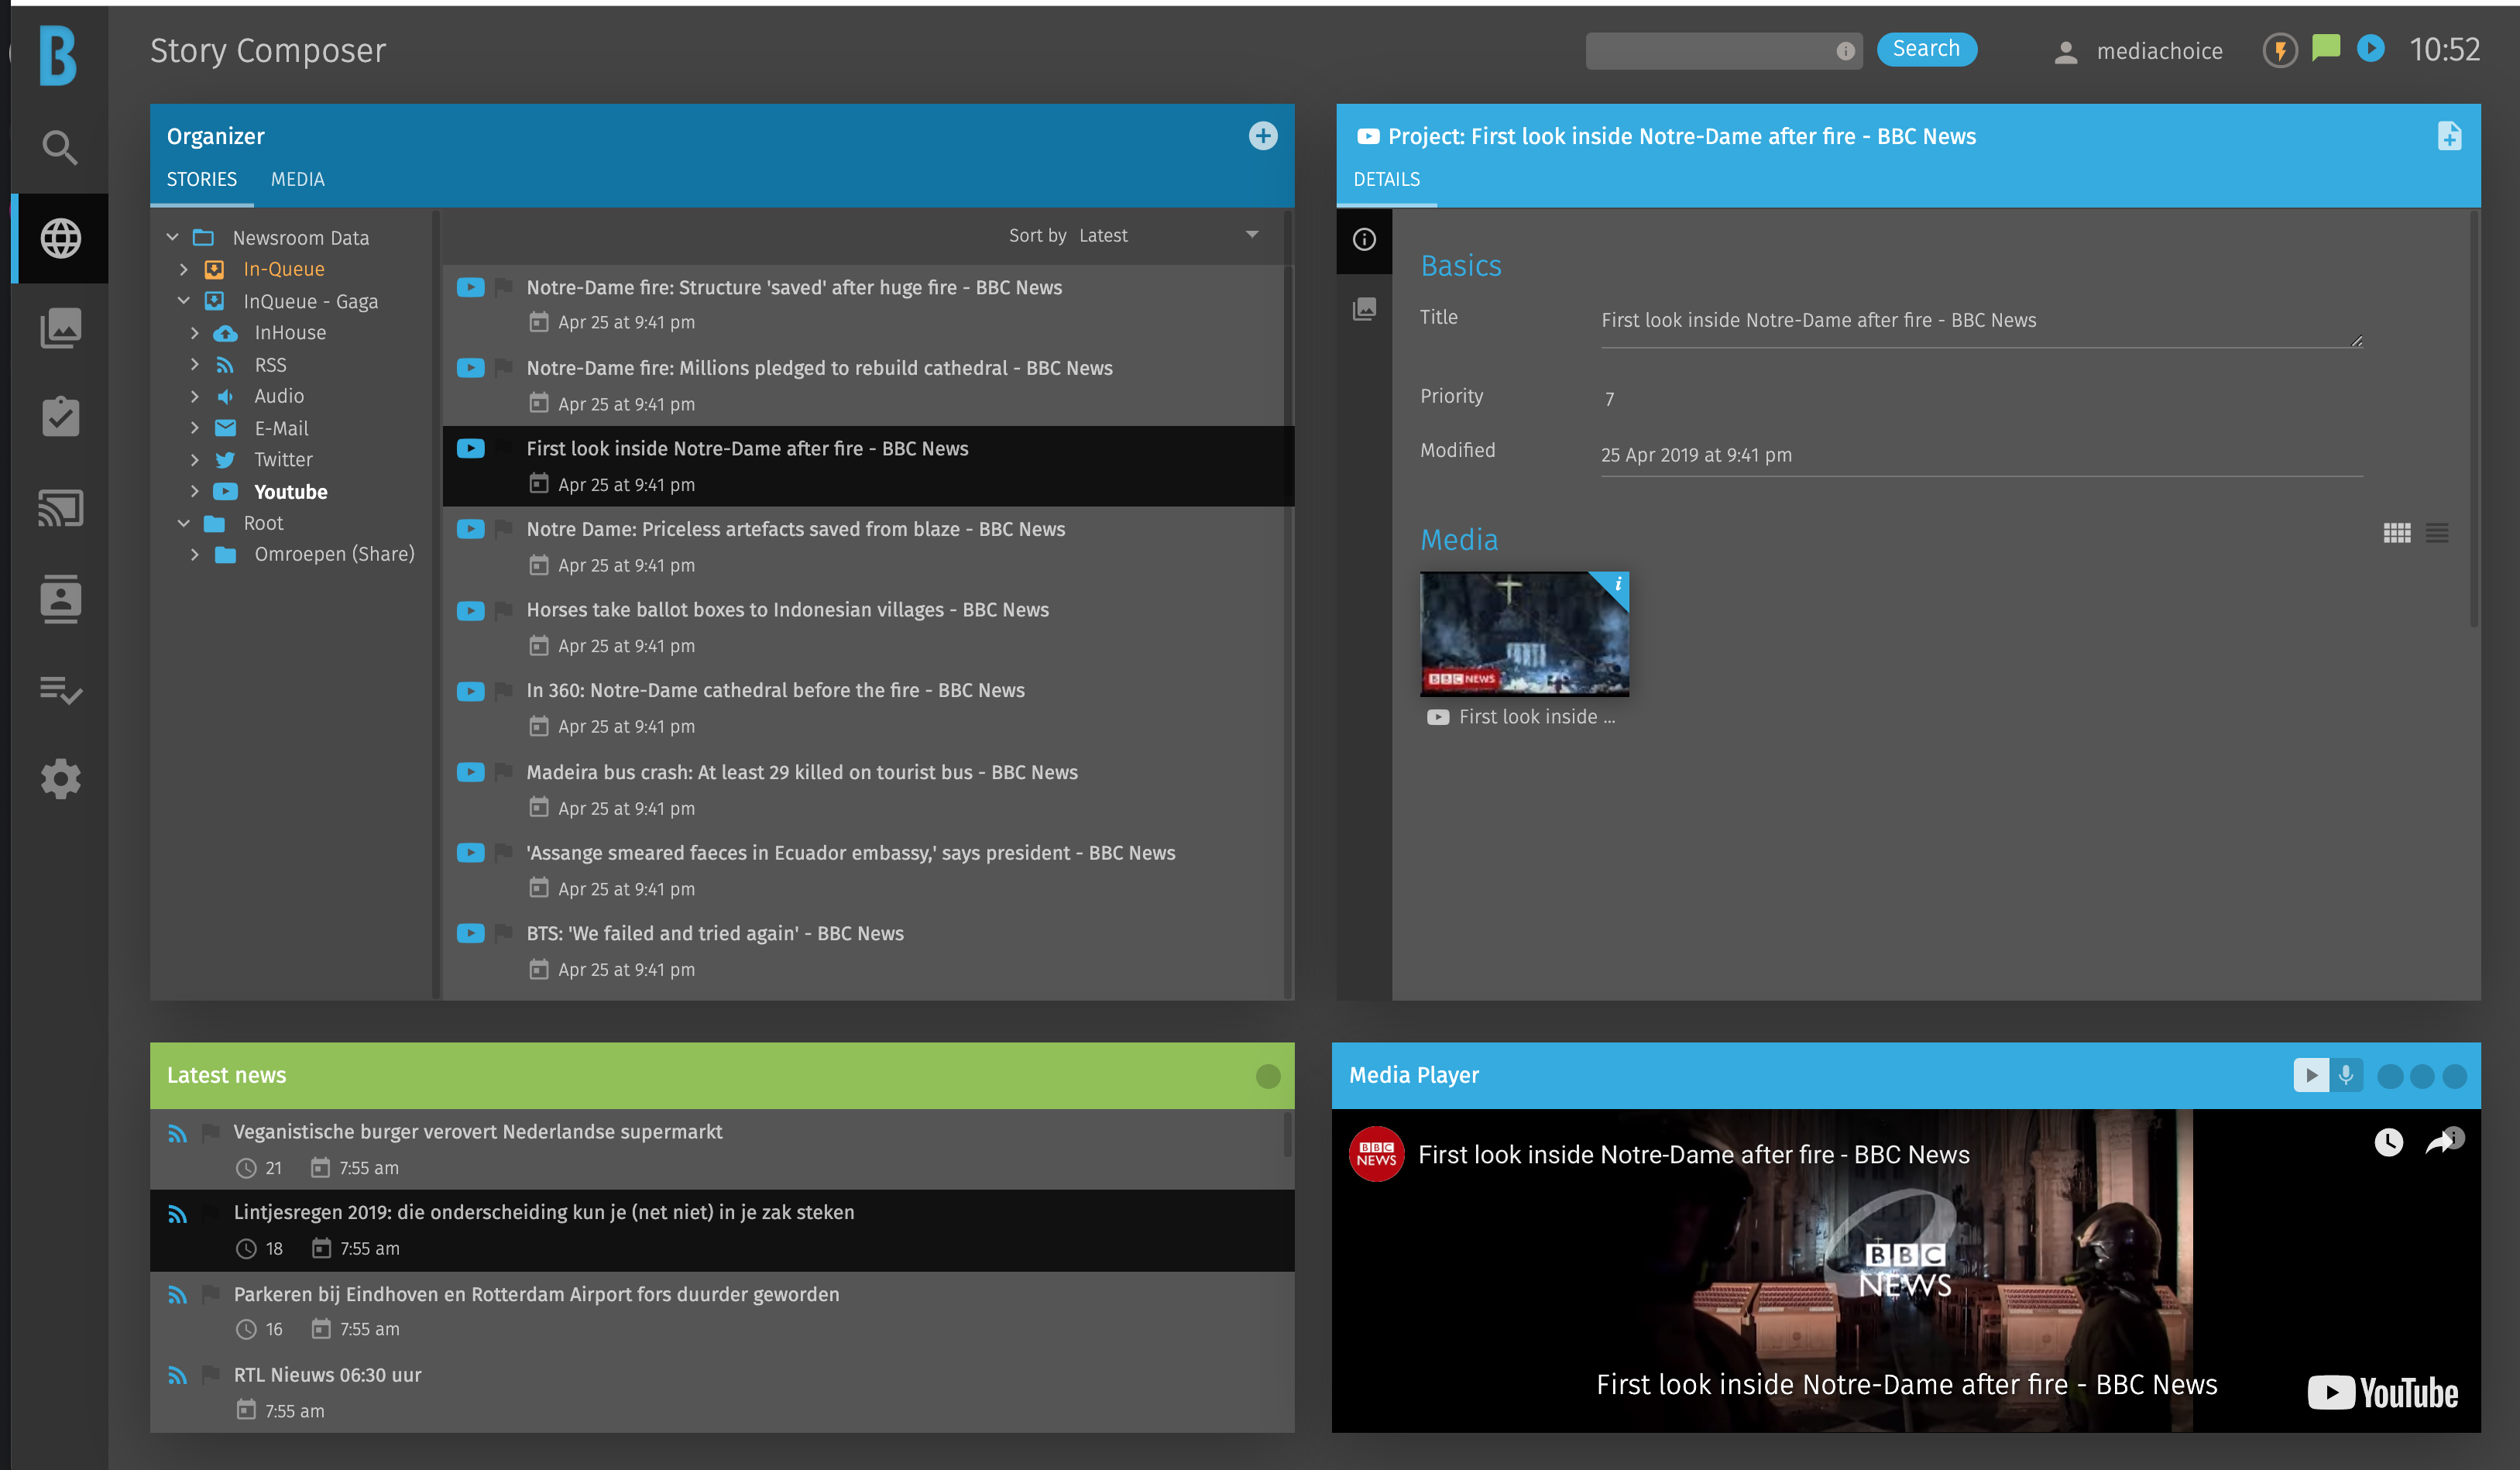Collapse the InQueue - Gaga tree node

pos(184,301)
